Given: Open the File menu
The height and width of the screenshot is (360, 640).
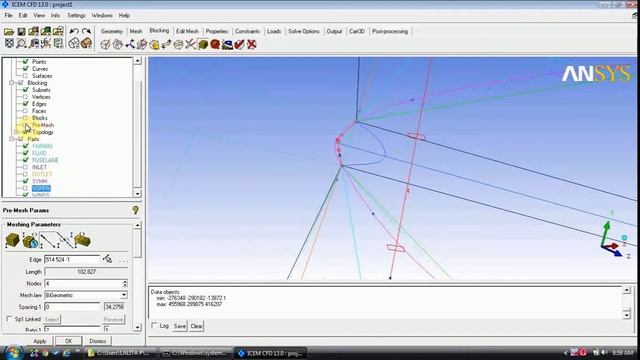Looking at the screenshot, I should (9, 16).
